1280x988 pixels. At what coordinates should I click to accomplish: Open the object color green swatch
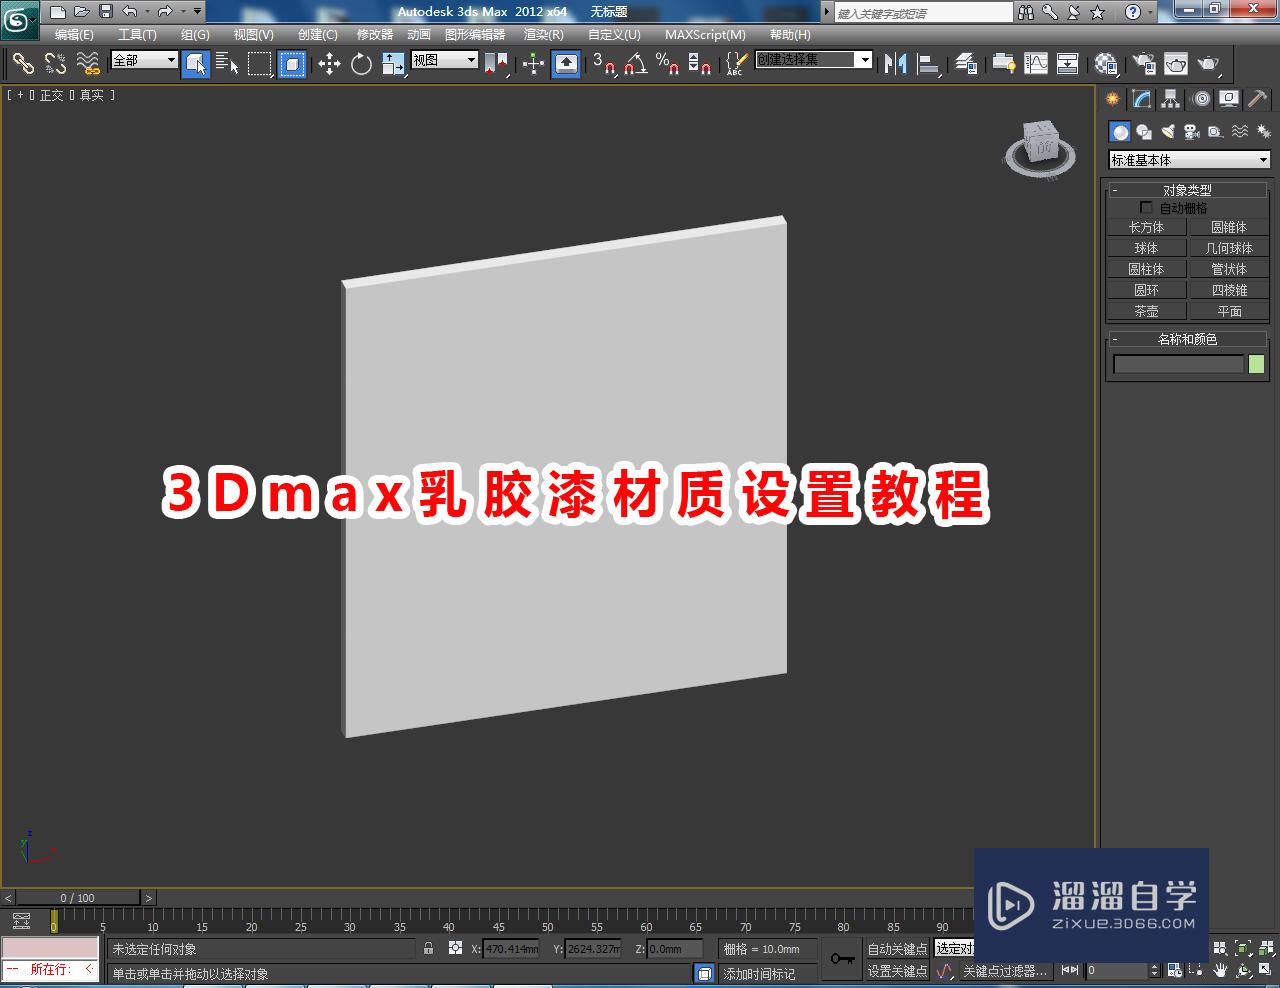click(1257, 365)
